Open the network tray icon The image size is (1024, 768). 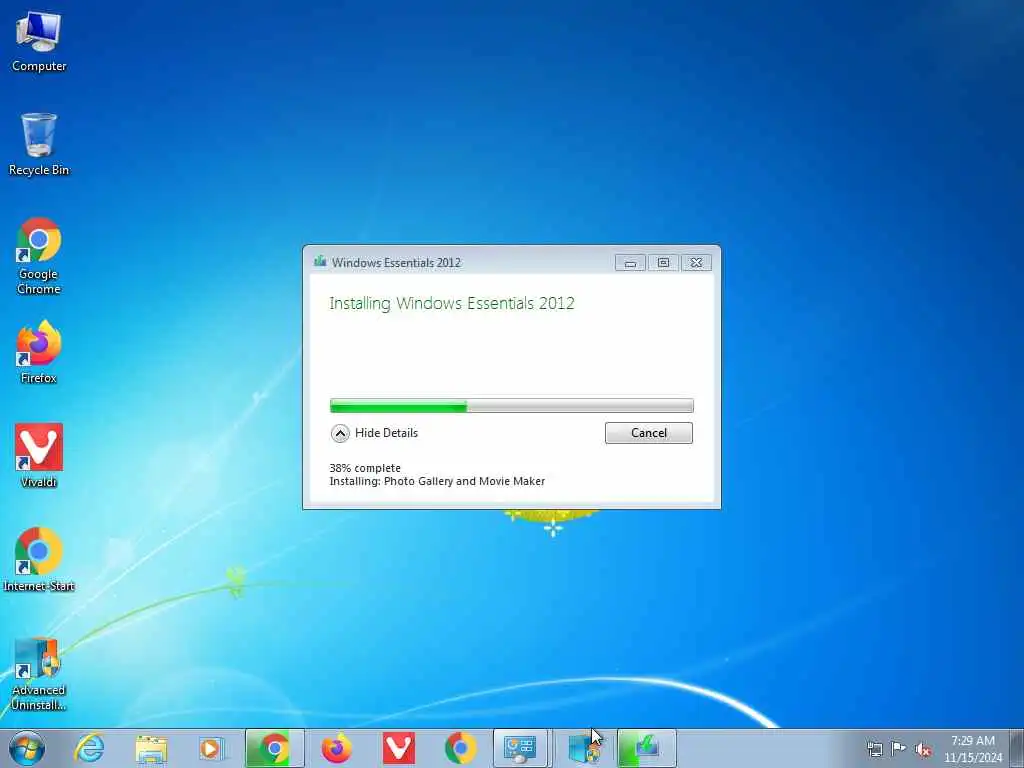(874, 749)
